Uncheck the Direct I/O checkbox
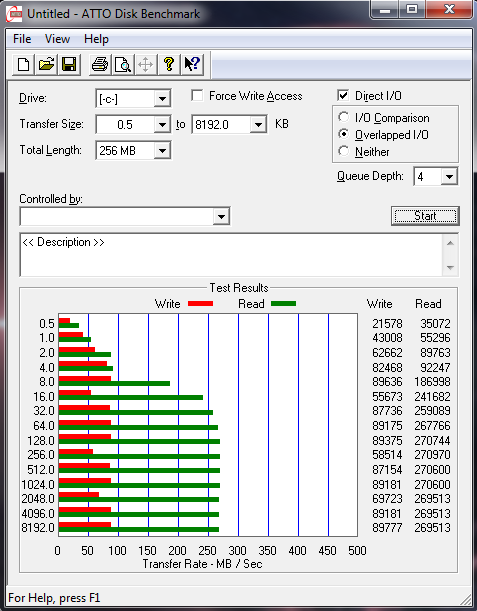This screenshot has height=611, width=477. [x=343, y=95]
